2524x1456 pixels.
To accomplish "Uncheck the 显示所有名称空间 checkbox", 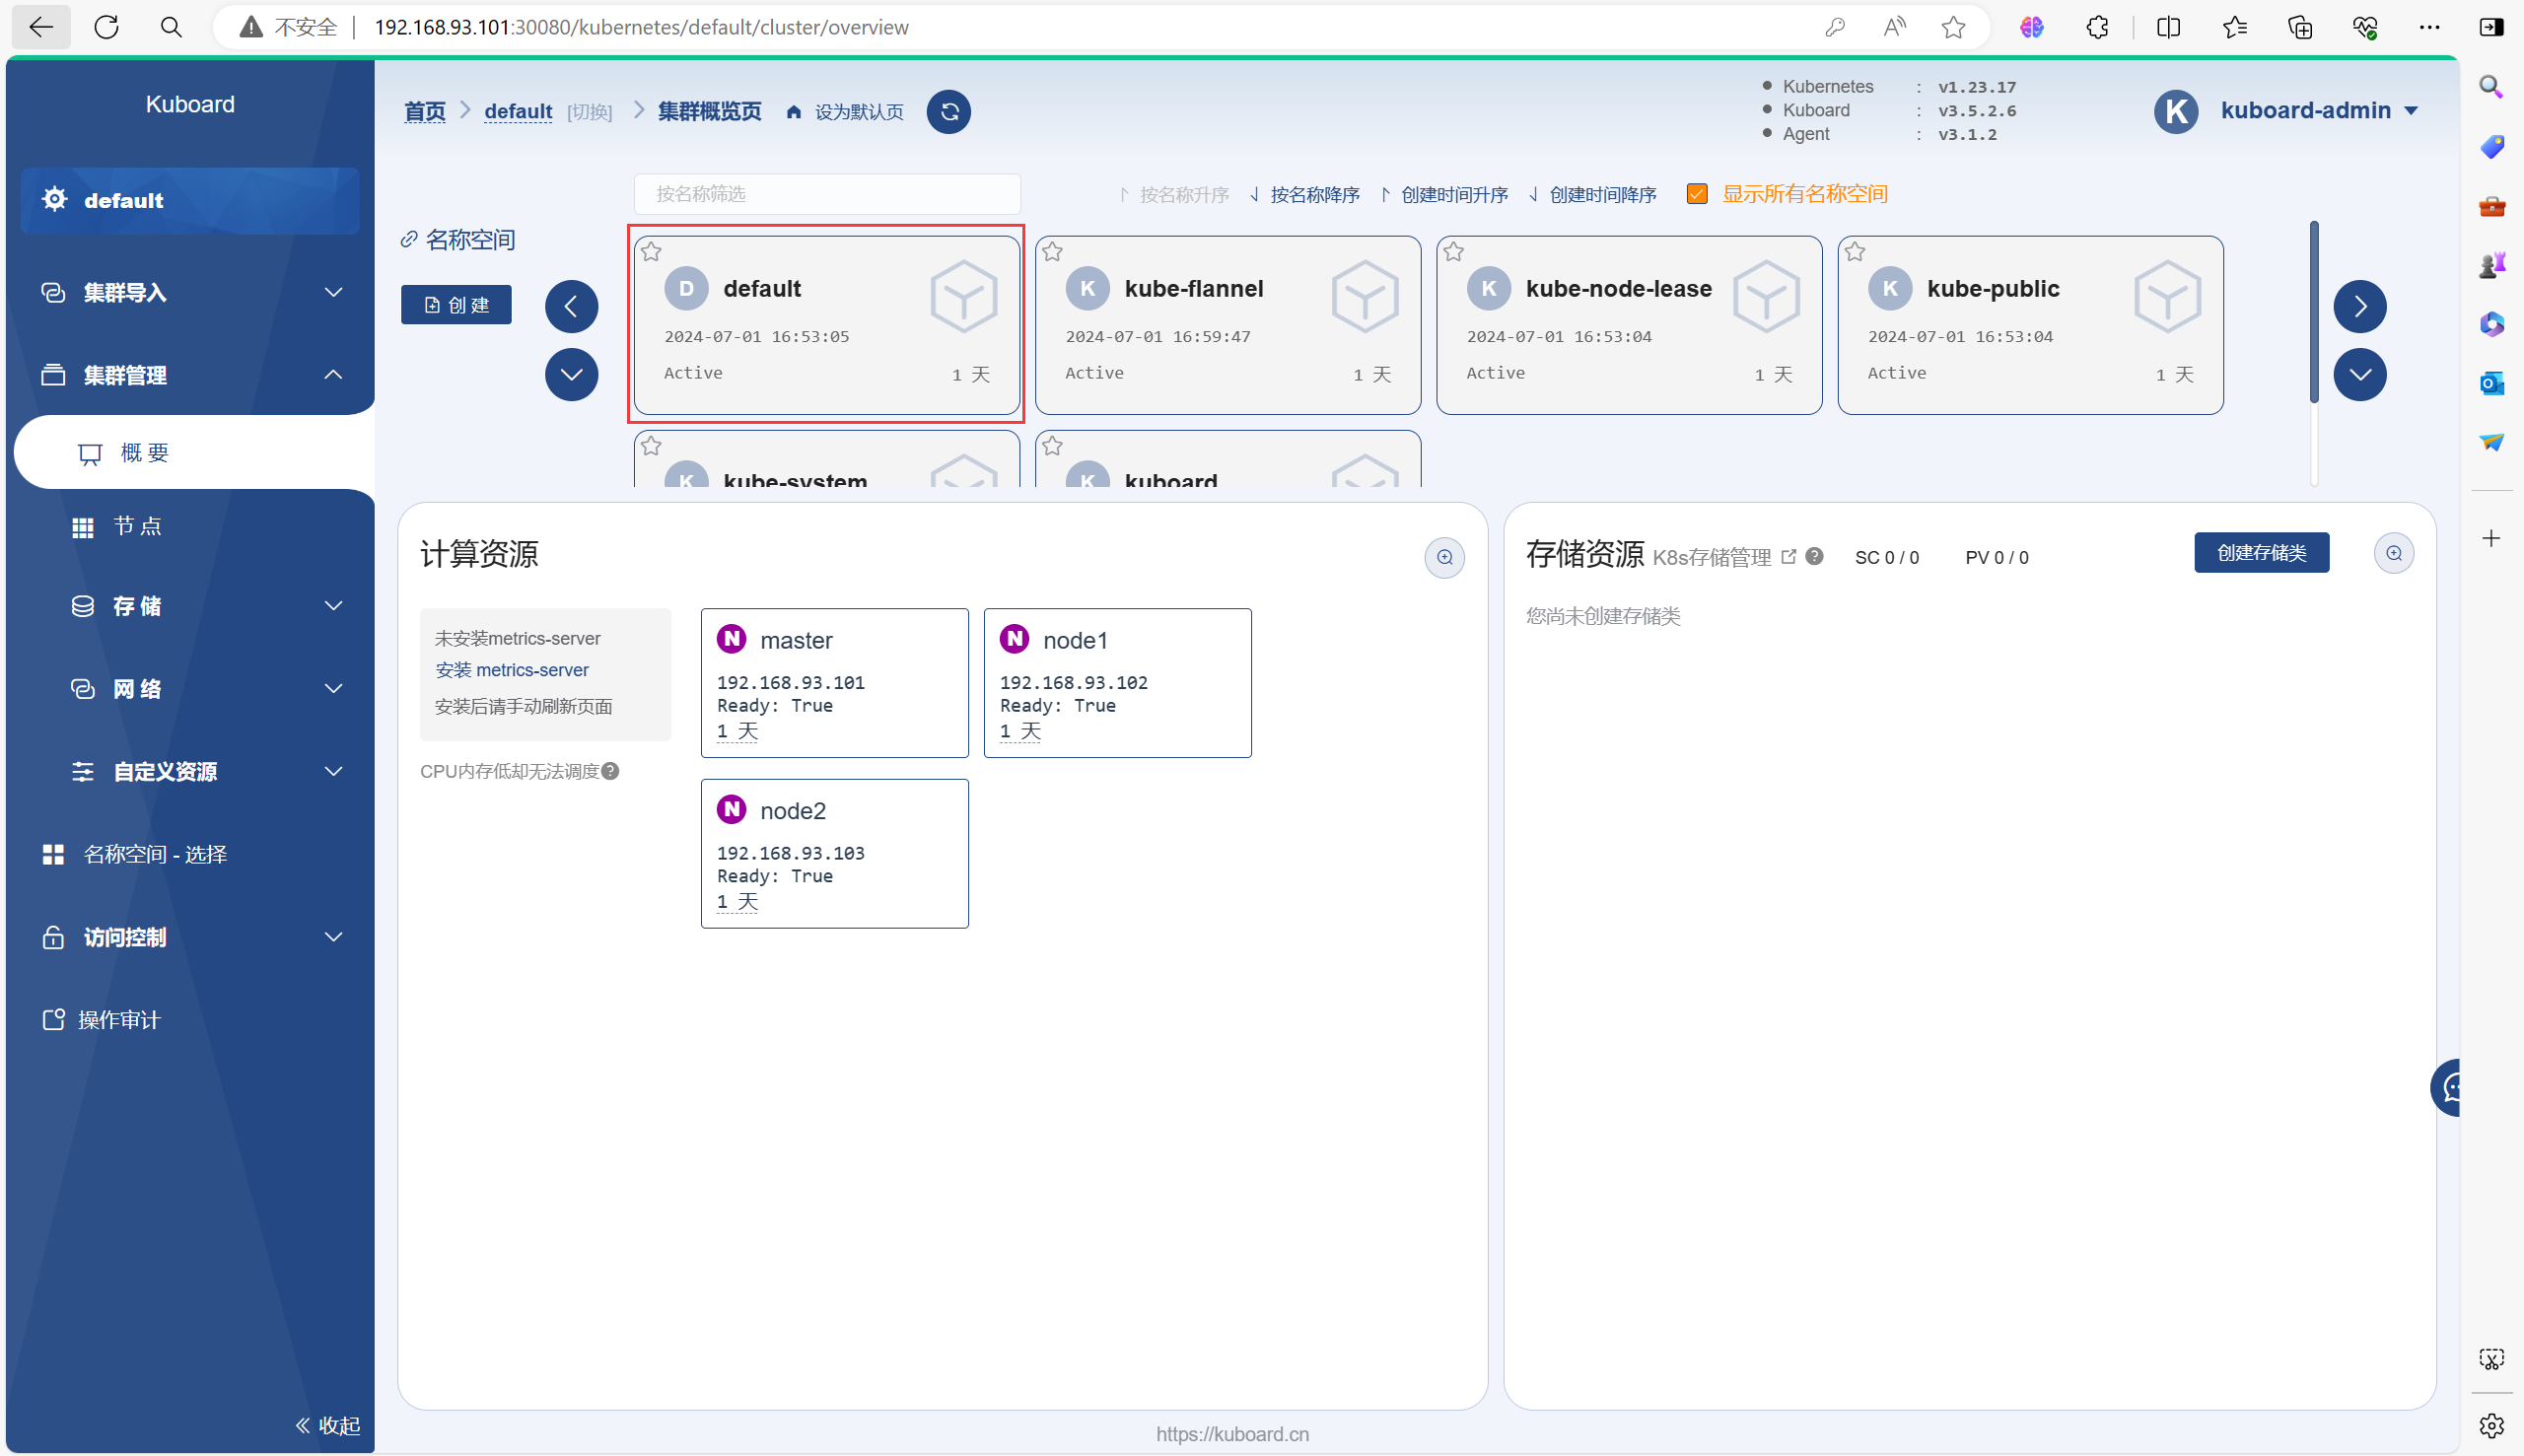I will (1696, 194).
